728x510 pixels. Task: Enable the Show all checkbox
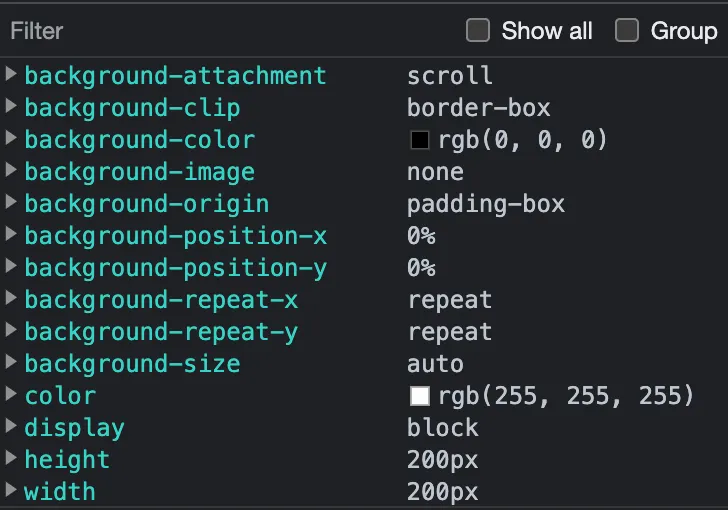478,31
